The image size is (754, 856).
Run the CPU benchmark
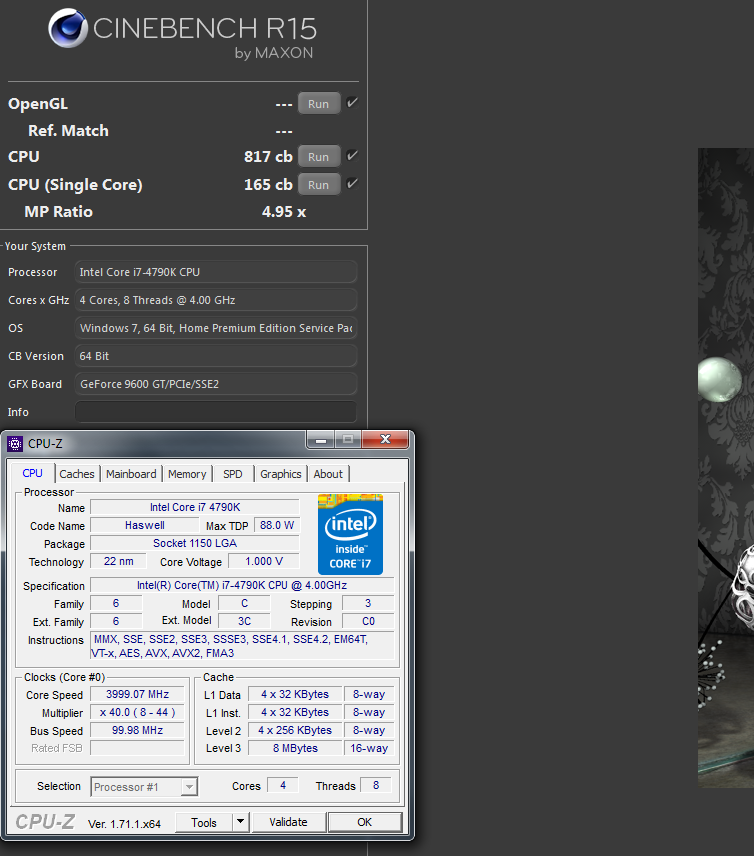click(x=319, y=157)
